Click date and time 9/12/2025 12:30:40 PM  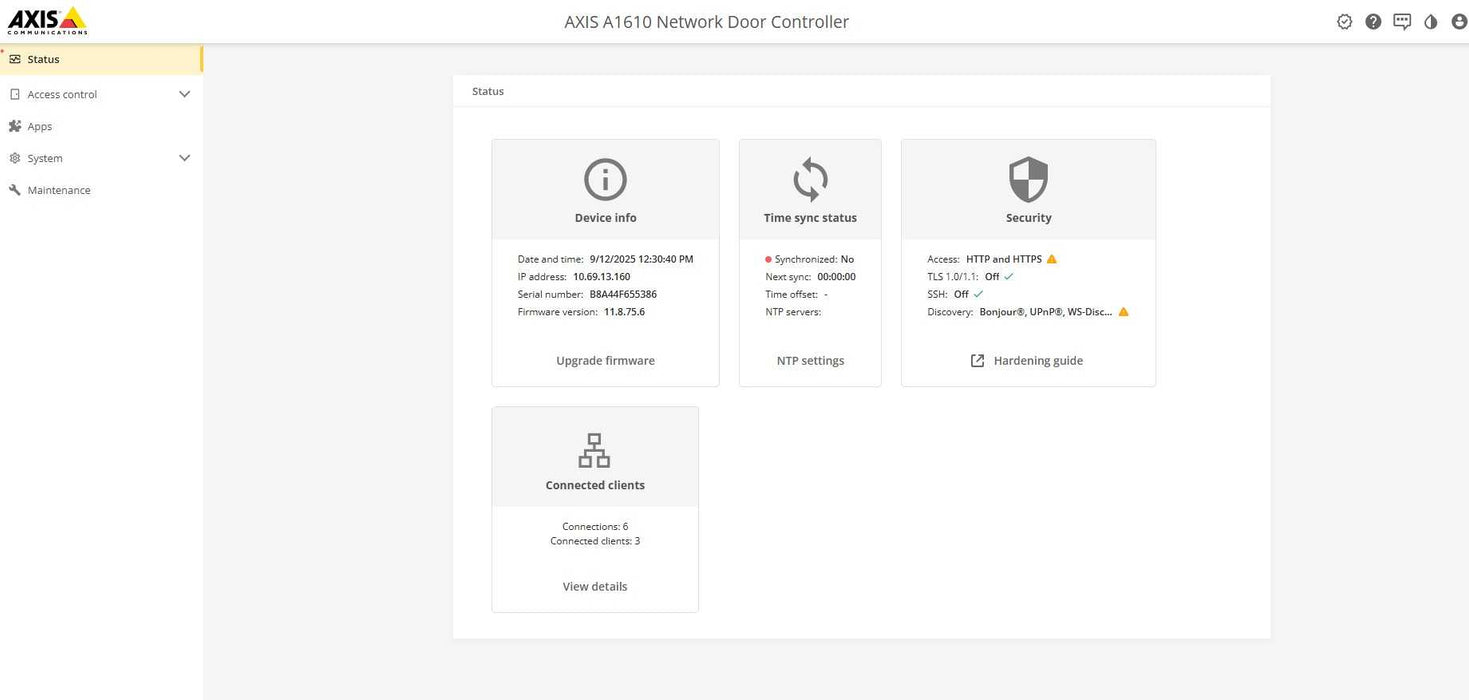tap(641, 259)
